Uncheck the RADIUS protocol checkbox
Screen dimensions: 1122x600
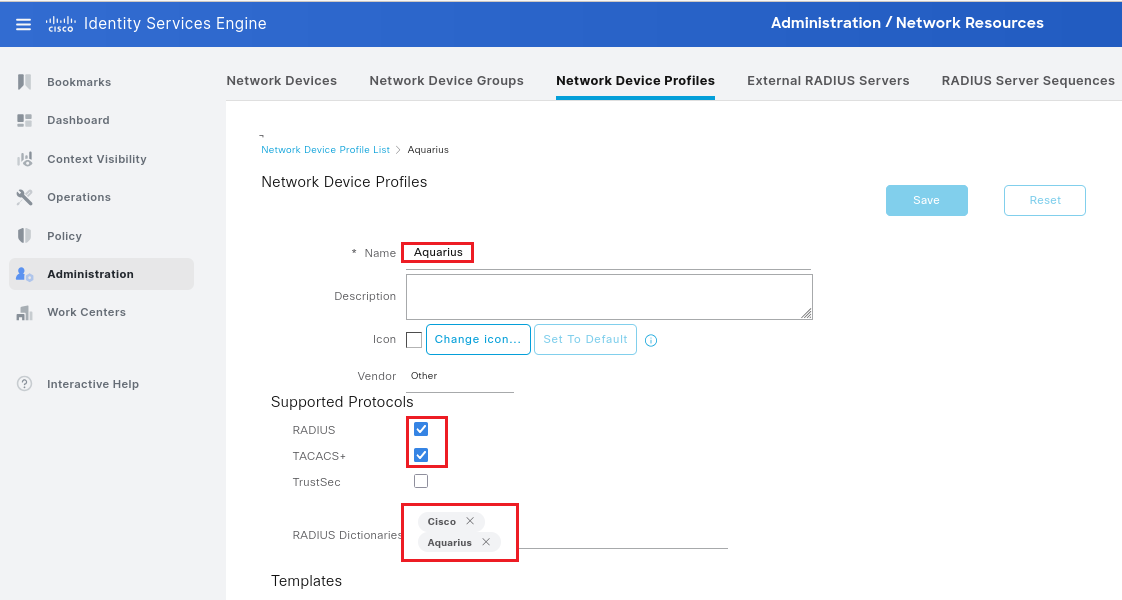point(421,429)
